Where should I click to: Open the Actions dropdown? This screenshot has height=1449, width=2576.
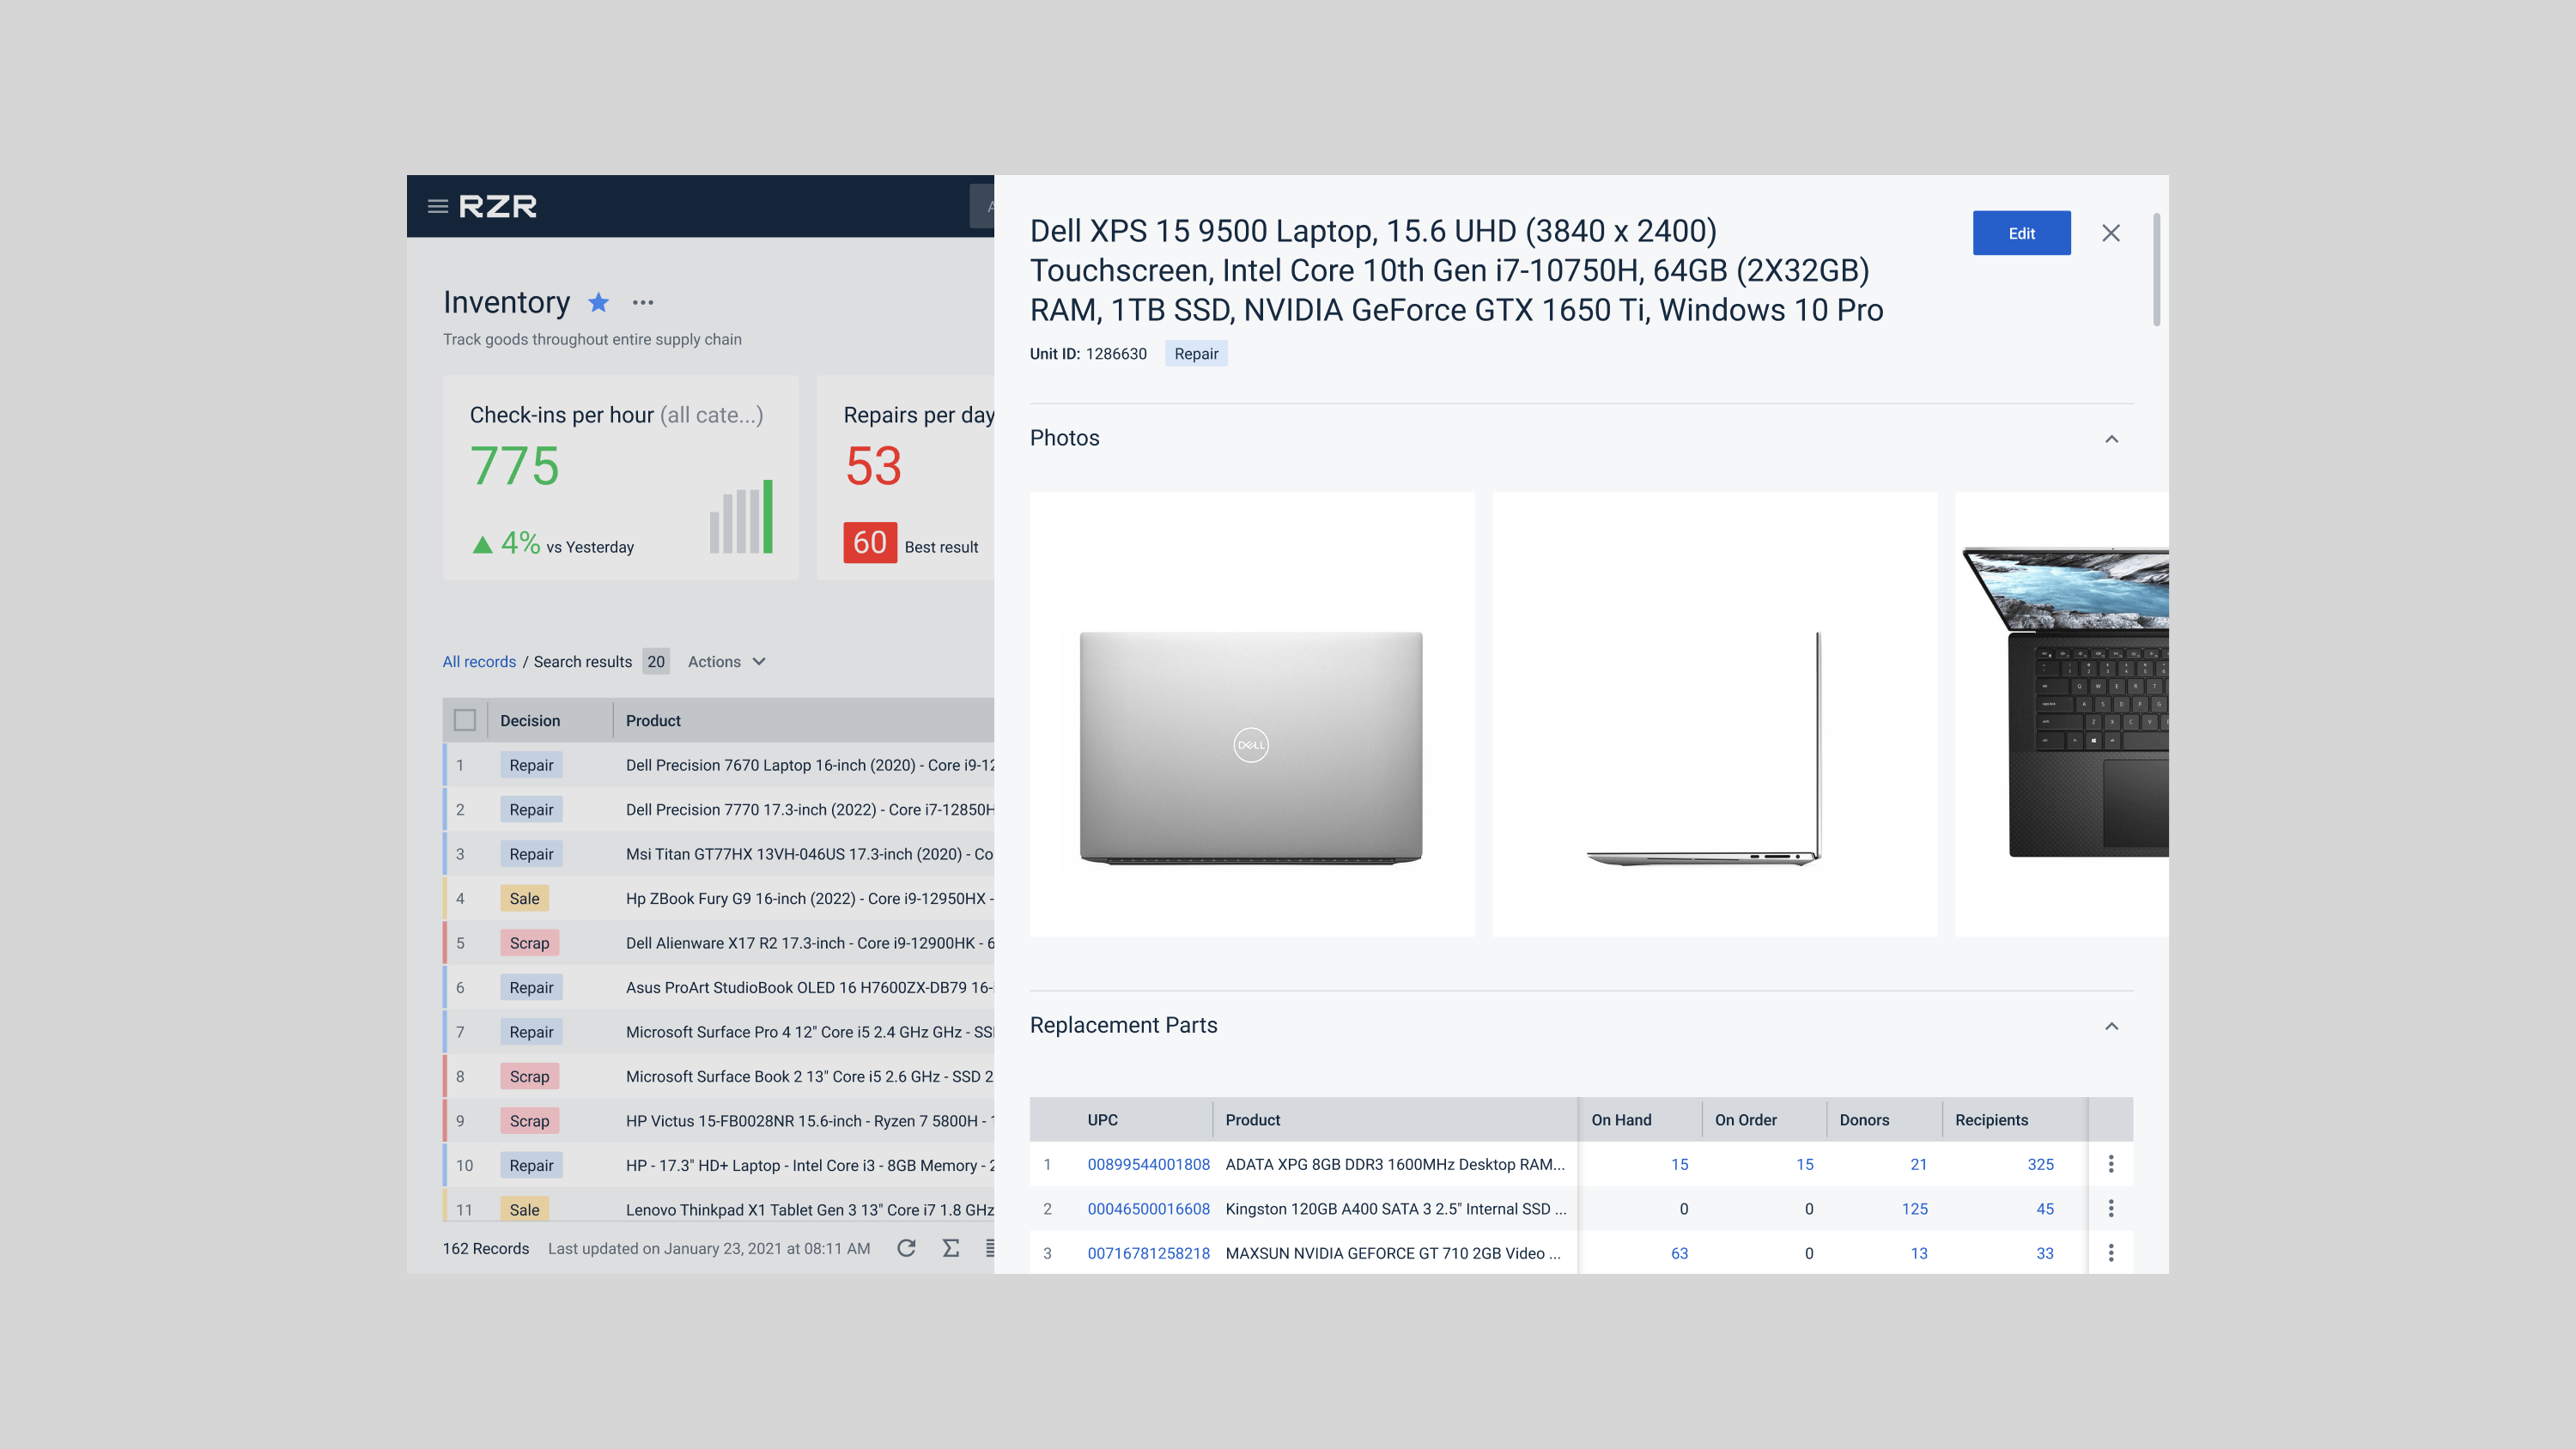(x=727, y=661)
